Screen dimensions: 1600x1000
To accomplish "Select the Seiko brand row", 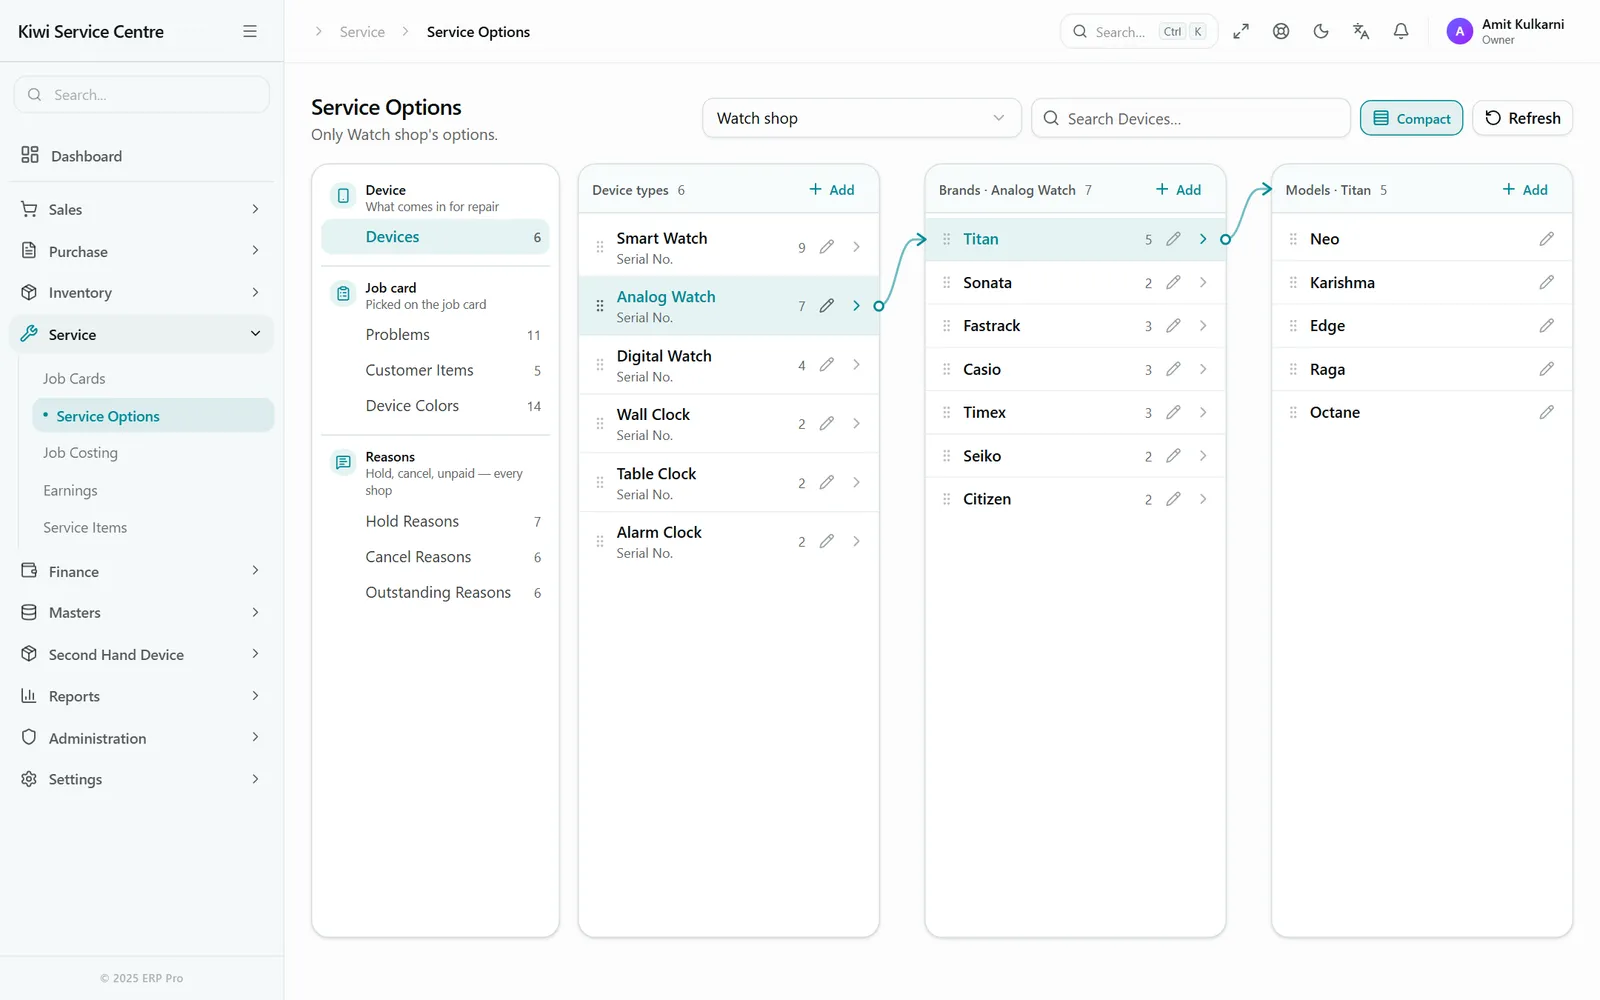I will (1075, 456).
